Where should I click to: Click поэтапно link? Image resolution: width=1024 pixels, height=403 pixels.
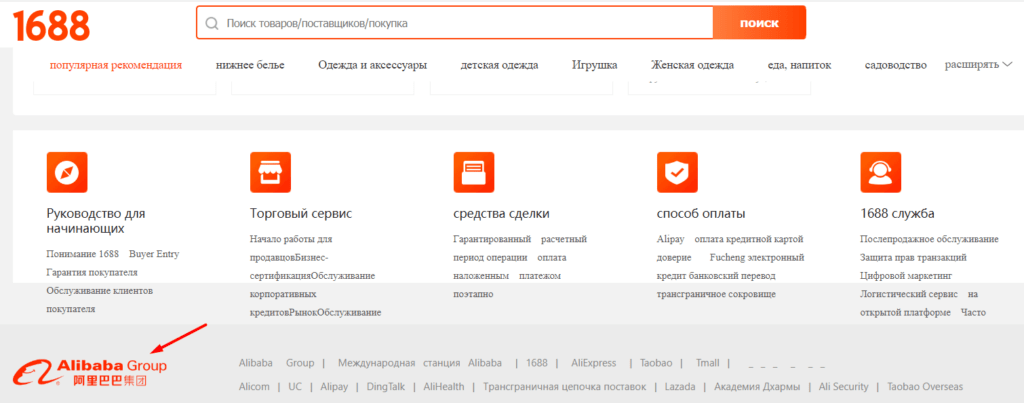tap(473, 295)
